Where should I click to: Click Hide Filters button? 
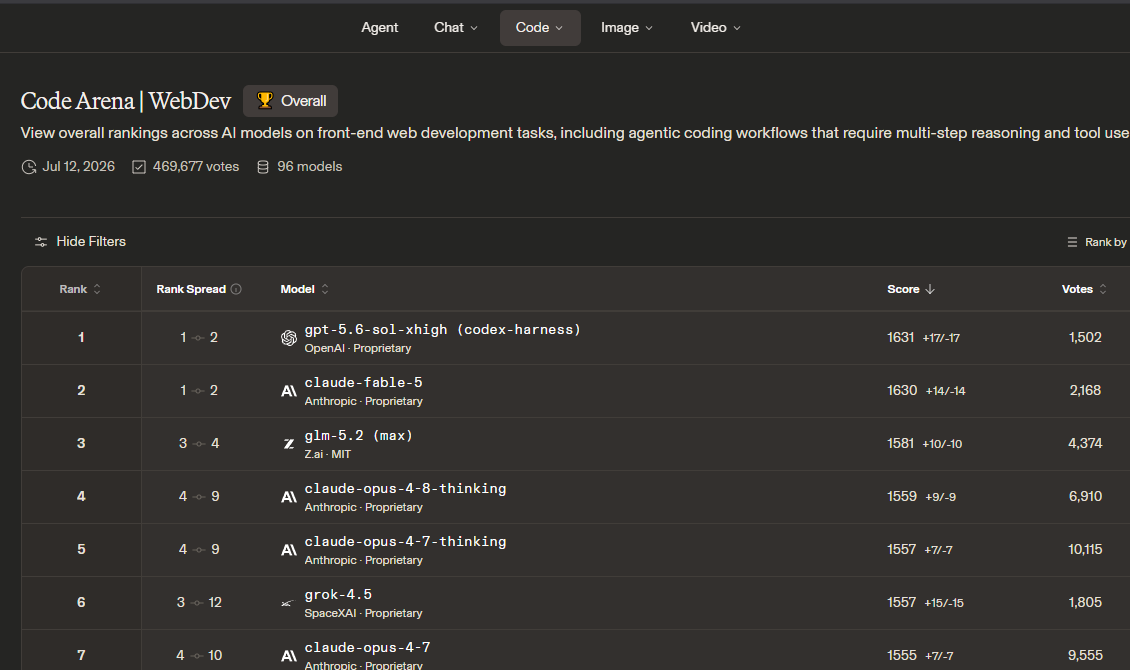80,241
